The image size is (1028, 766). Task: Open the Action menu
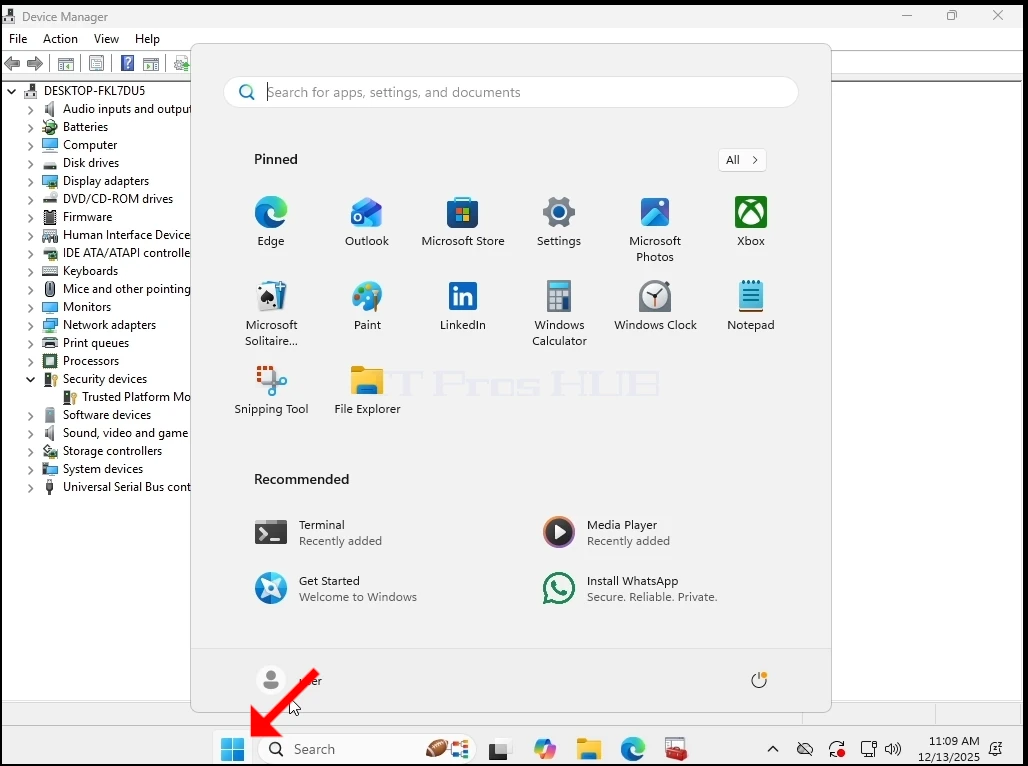pos(60,39)
